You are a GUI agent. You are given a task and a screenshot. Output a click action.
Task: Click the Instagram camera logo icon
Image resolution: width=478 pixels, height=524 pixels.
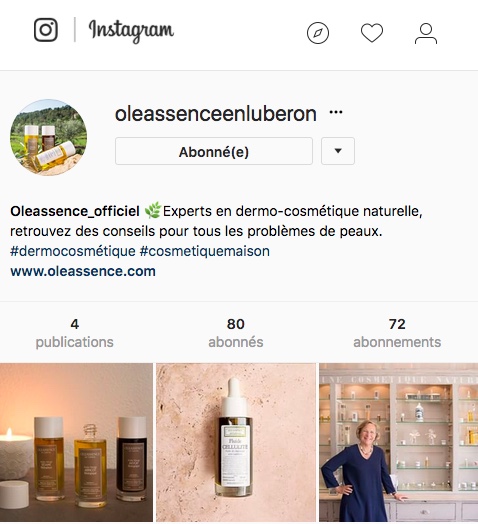[x=46, y=30]
